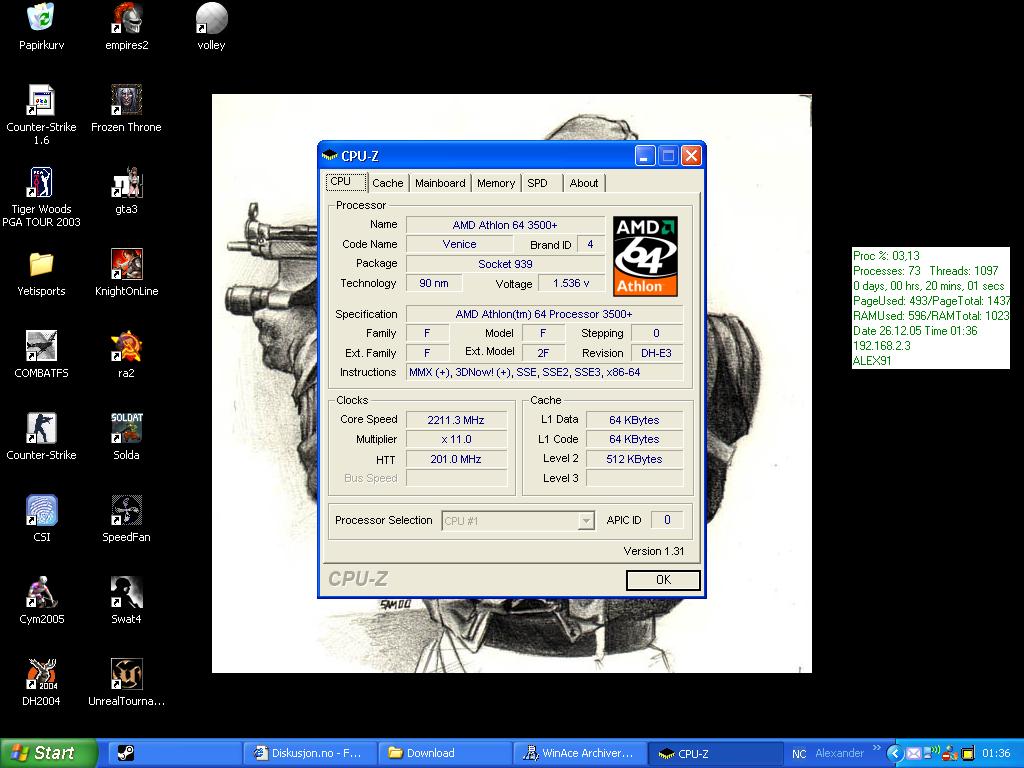Select the Counter-Strike shortcut above CSI
This screenshot has height=768, width=1024.
[41, 437]
